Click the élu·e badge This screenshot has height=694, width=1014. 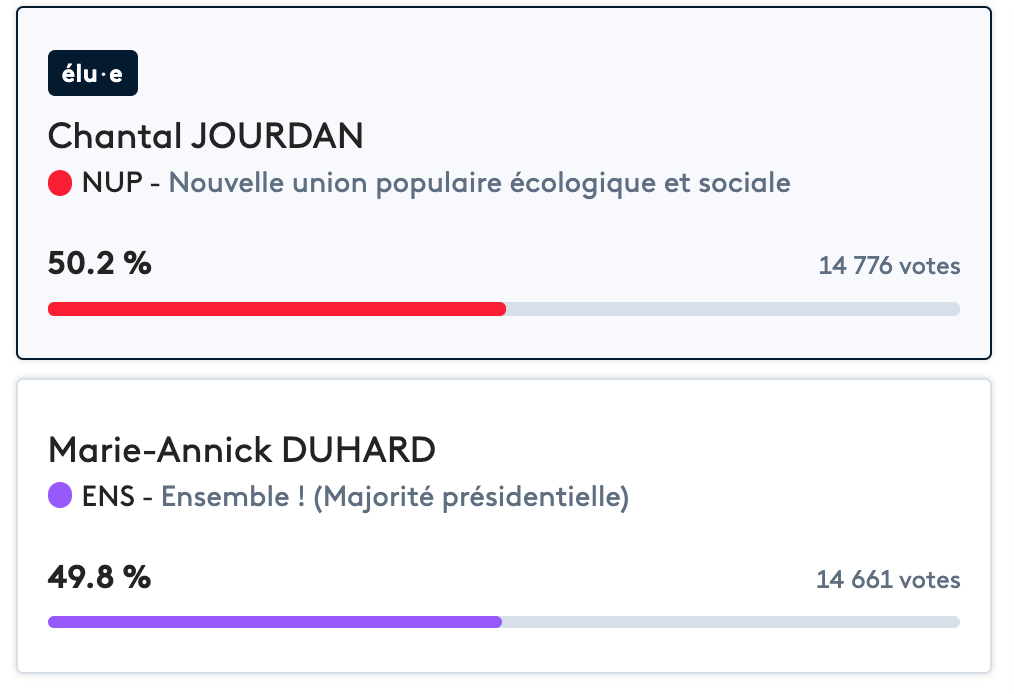[x=93, y=73]
